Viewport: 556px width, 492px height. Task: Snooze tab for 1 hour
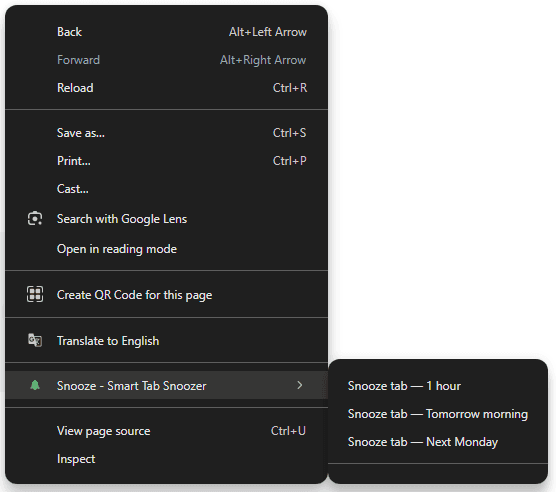tap(438, 386)
